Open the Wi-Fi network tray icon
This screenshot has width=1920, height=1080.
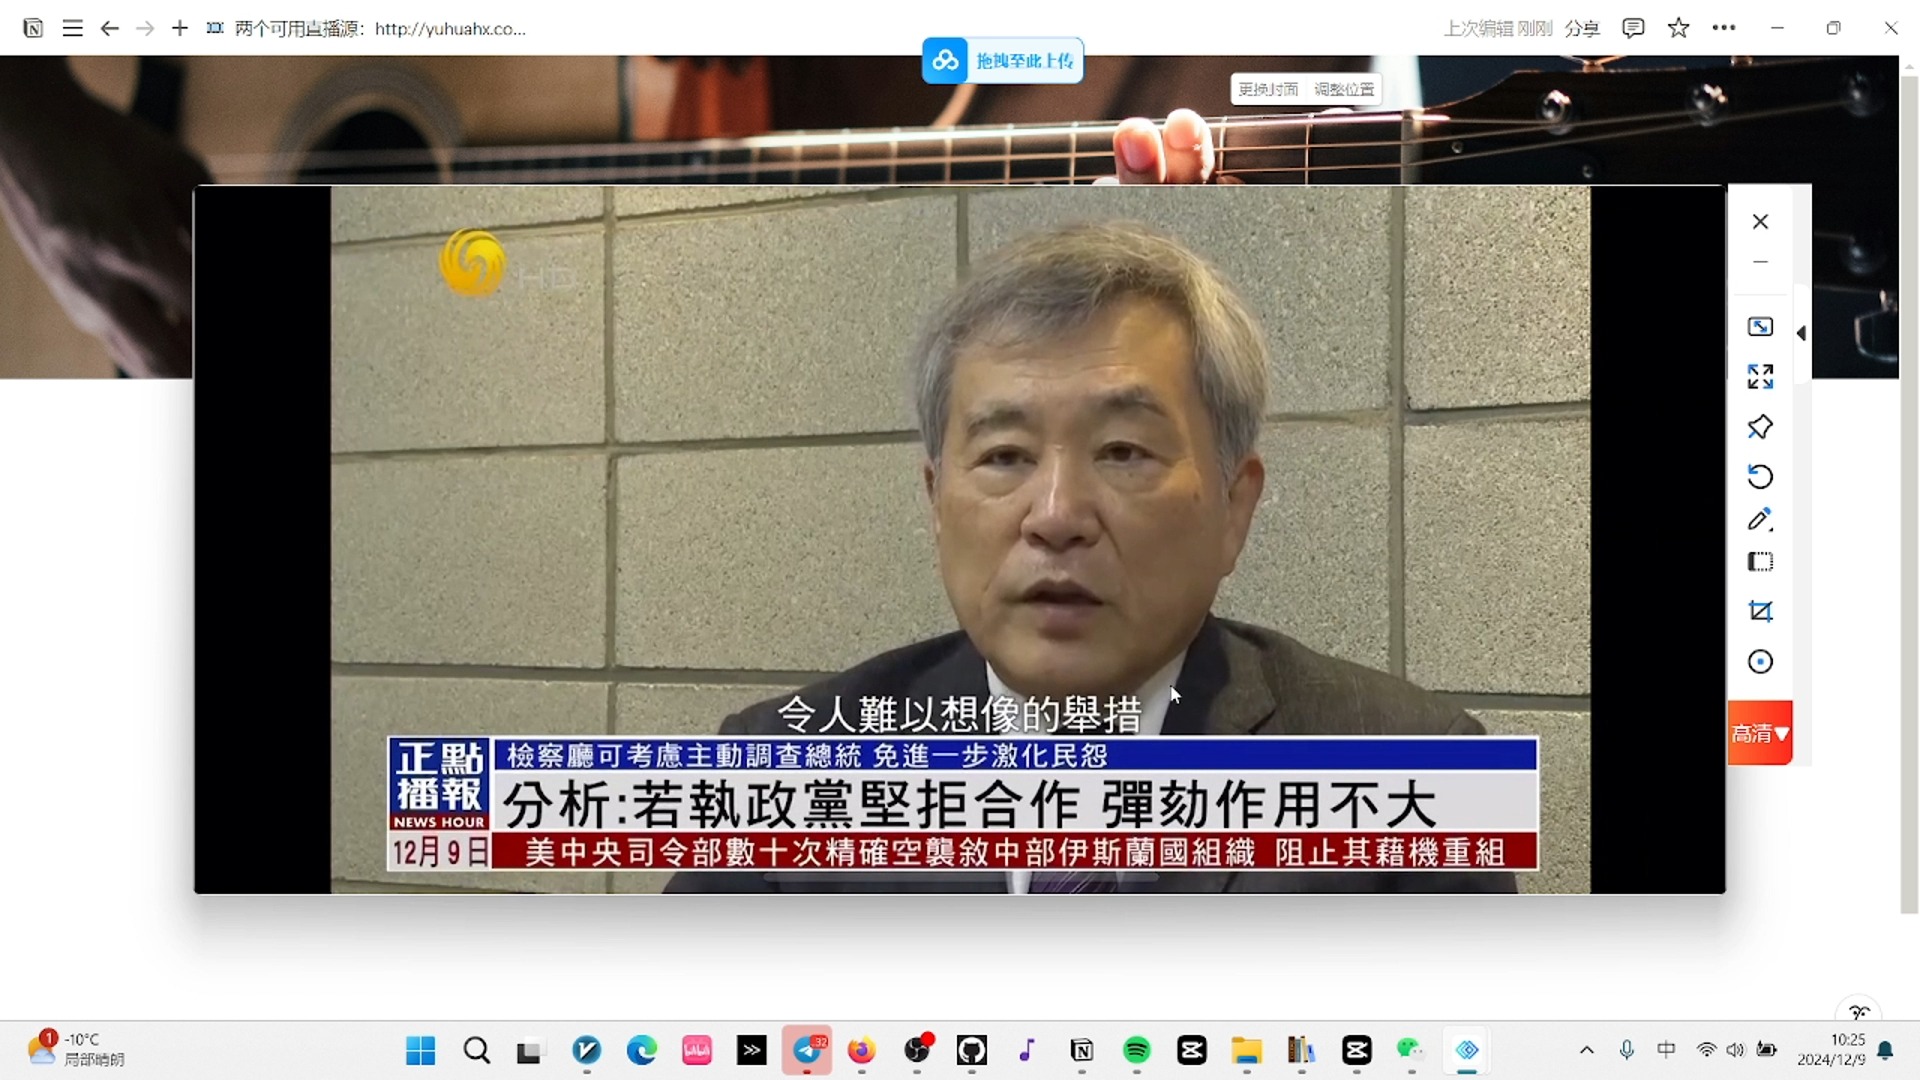click(x=1706, y=1050)
